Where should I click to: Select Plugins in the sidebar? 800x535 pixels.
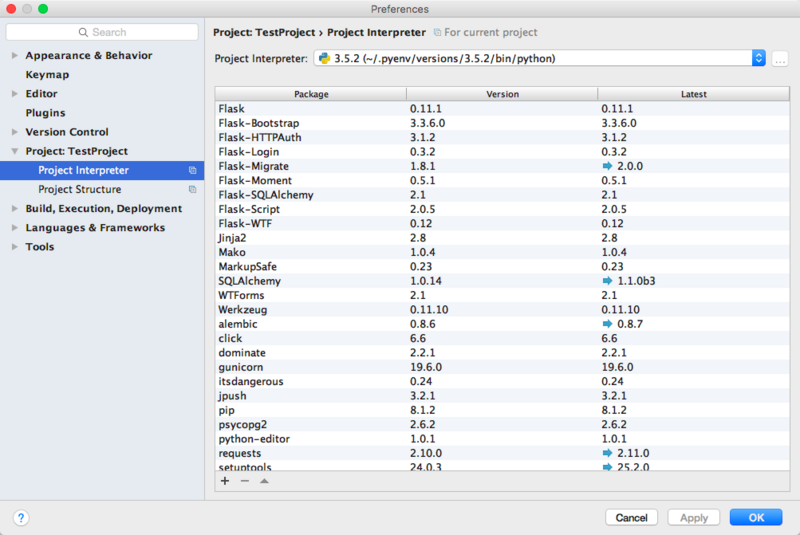[45, 113]
